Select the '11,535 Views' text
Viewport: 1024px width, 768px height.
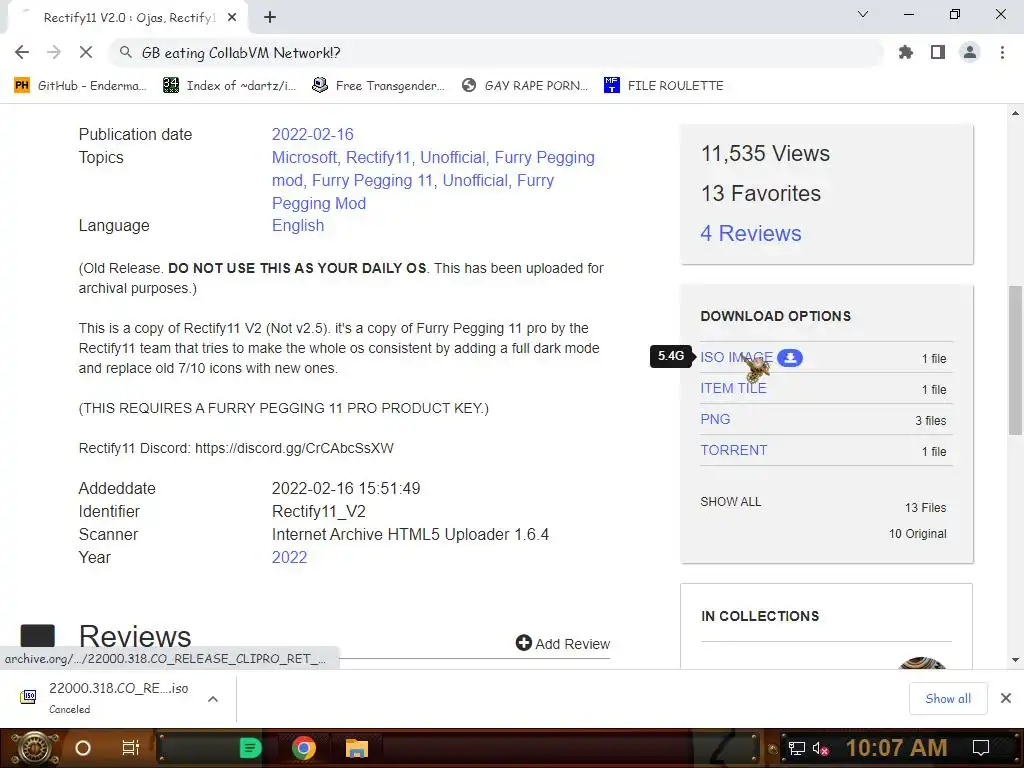tap(765, 153)
